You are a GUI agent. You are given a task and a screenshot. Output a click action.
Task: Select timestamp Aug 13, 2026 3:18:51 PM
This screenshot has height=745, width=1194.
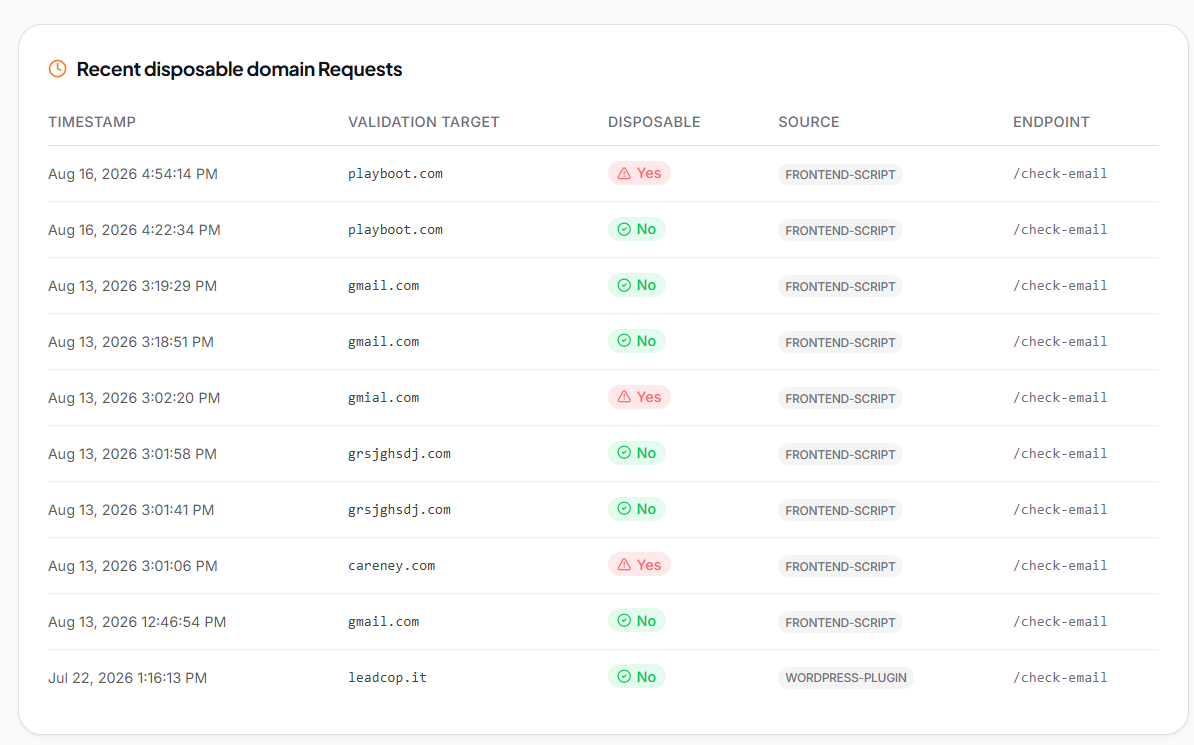point(131,342)
